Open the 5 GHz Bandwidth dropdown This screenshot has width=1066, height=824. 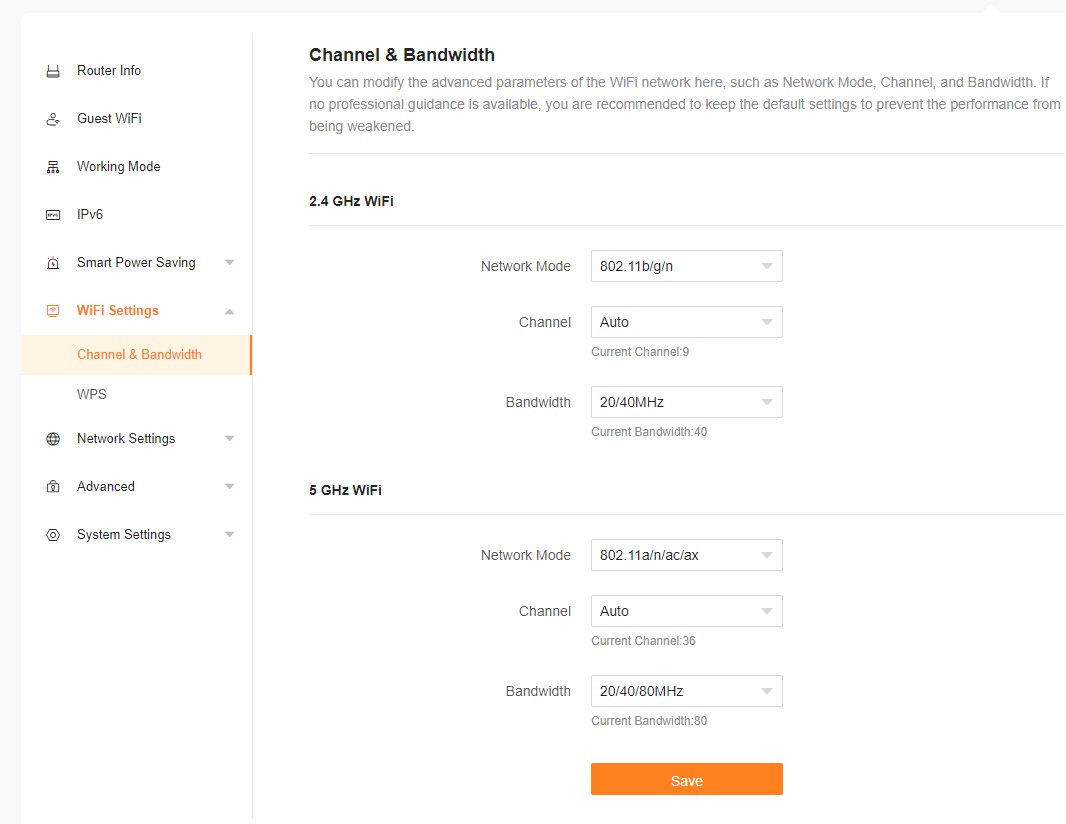point(686,691)
